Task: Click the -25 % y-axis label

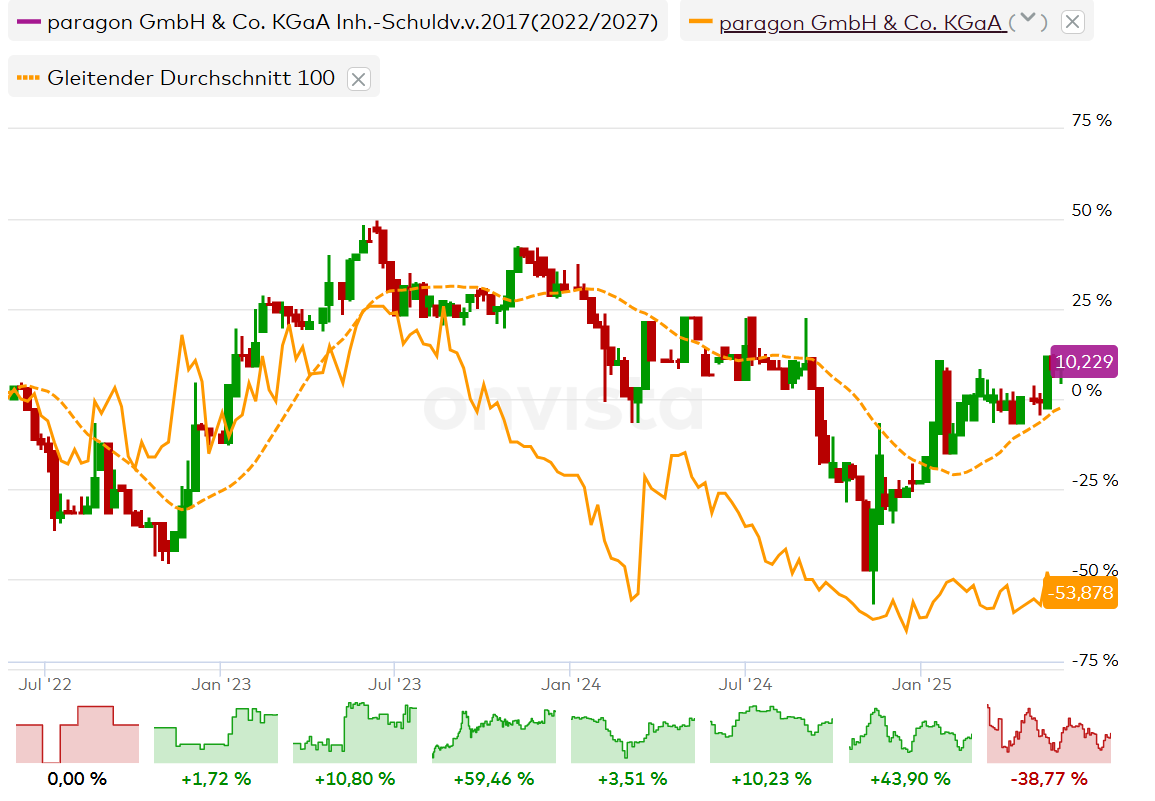Action: coord(1095,480)
